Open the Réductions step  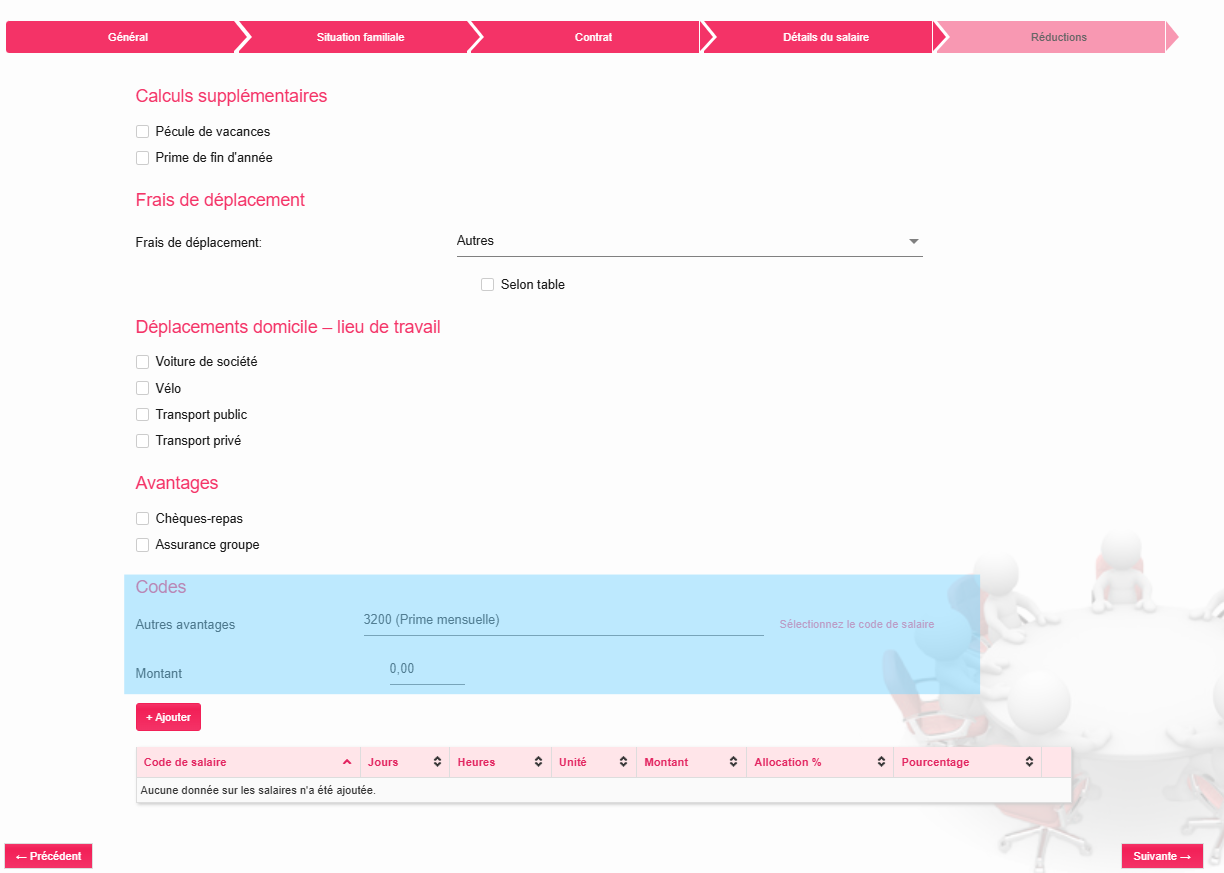1058,37
